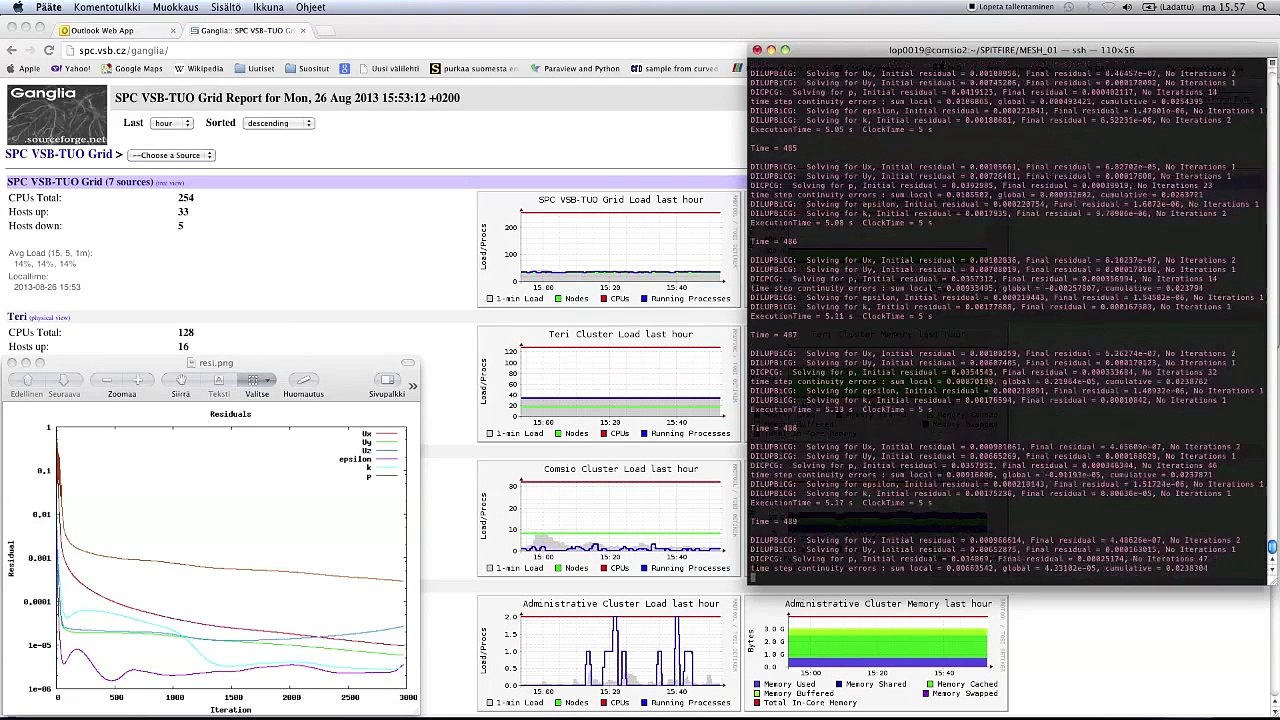The width and height of the screenshot is (1280, 720).
Task: Click the address bar showing spc.vsb.cz/ganglia
Action: 400,50
